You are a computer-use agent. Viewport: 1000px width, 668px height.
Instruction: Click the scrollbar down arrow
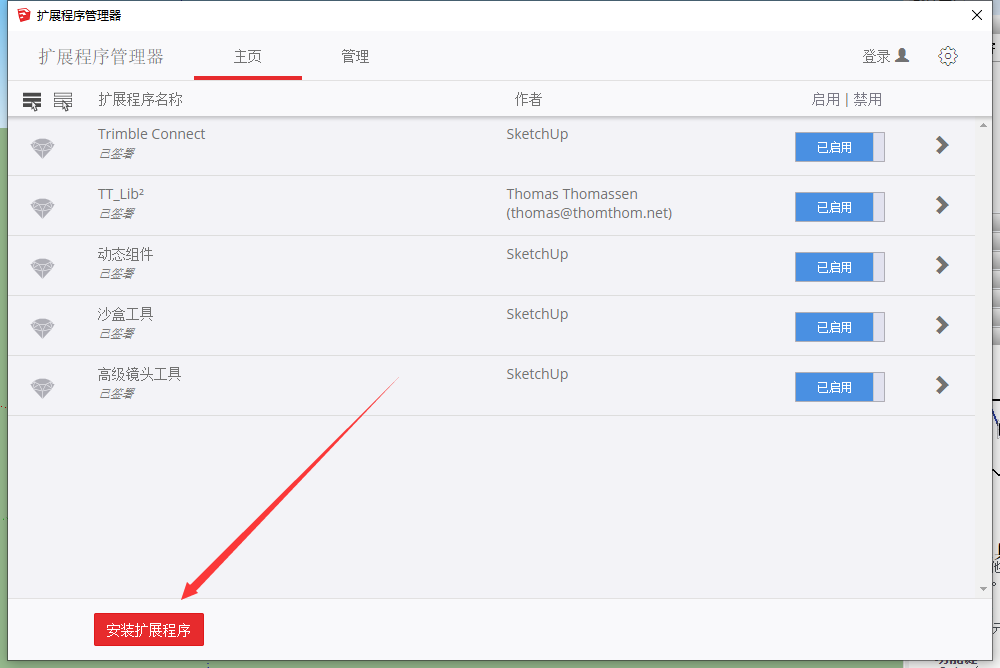(x=983, y=588)
